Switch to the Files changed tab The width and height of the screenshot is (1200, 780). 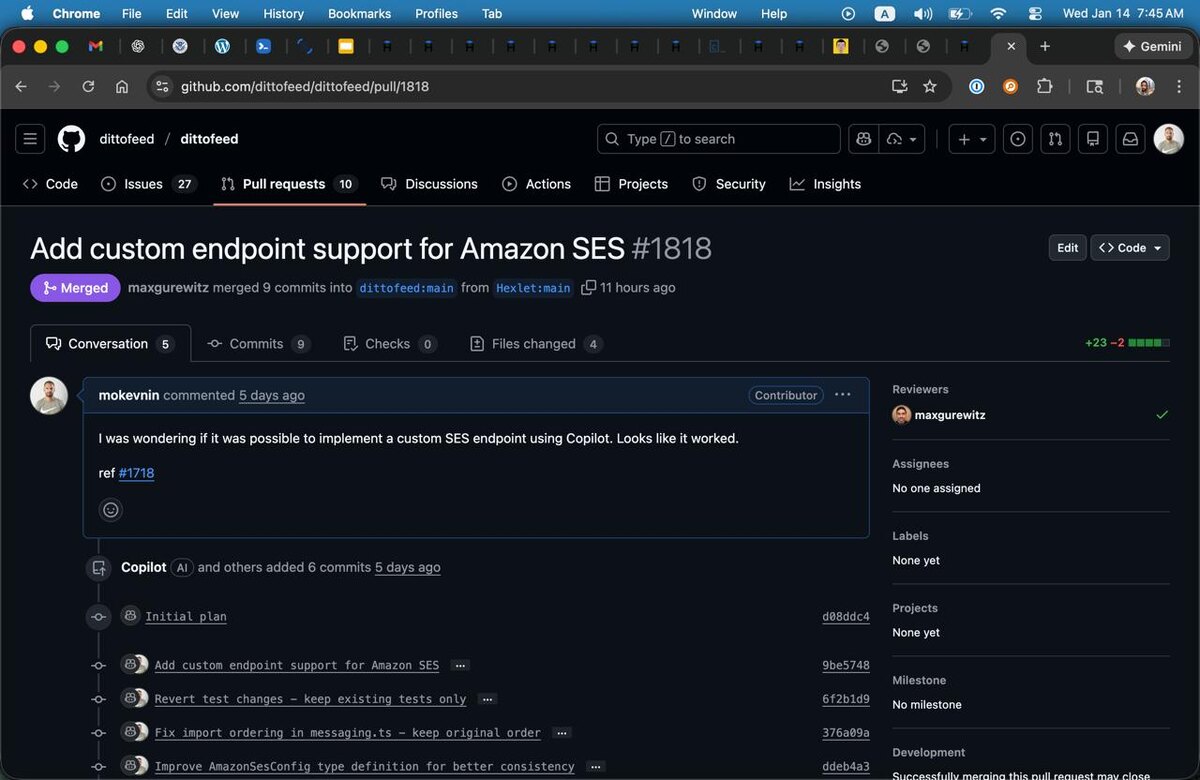tap(536, 343)
